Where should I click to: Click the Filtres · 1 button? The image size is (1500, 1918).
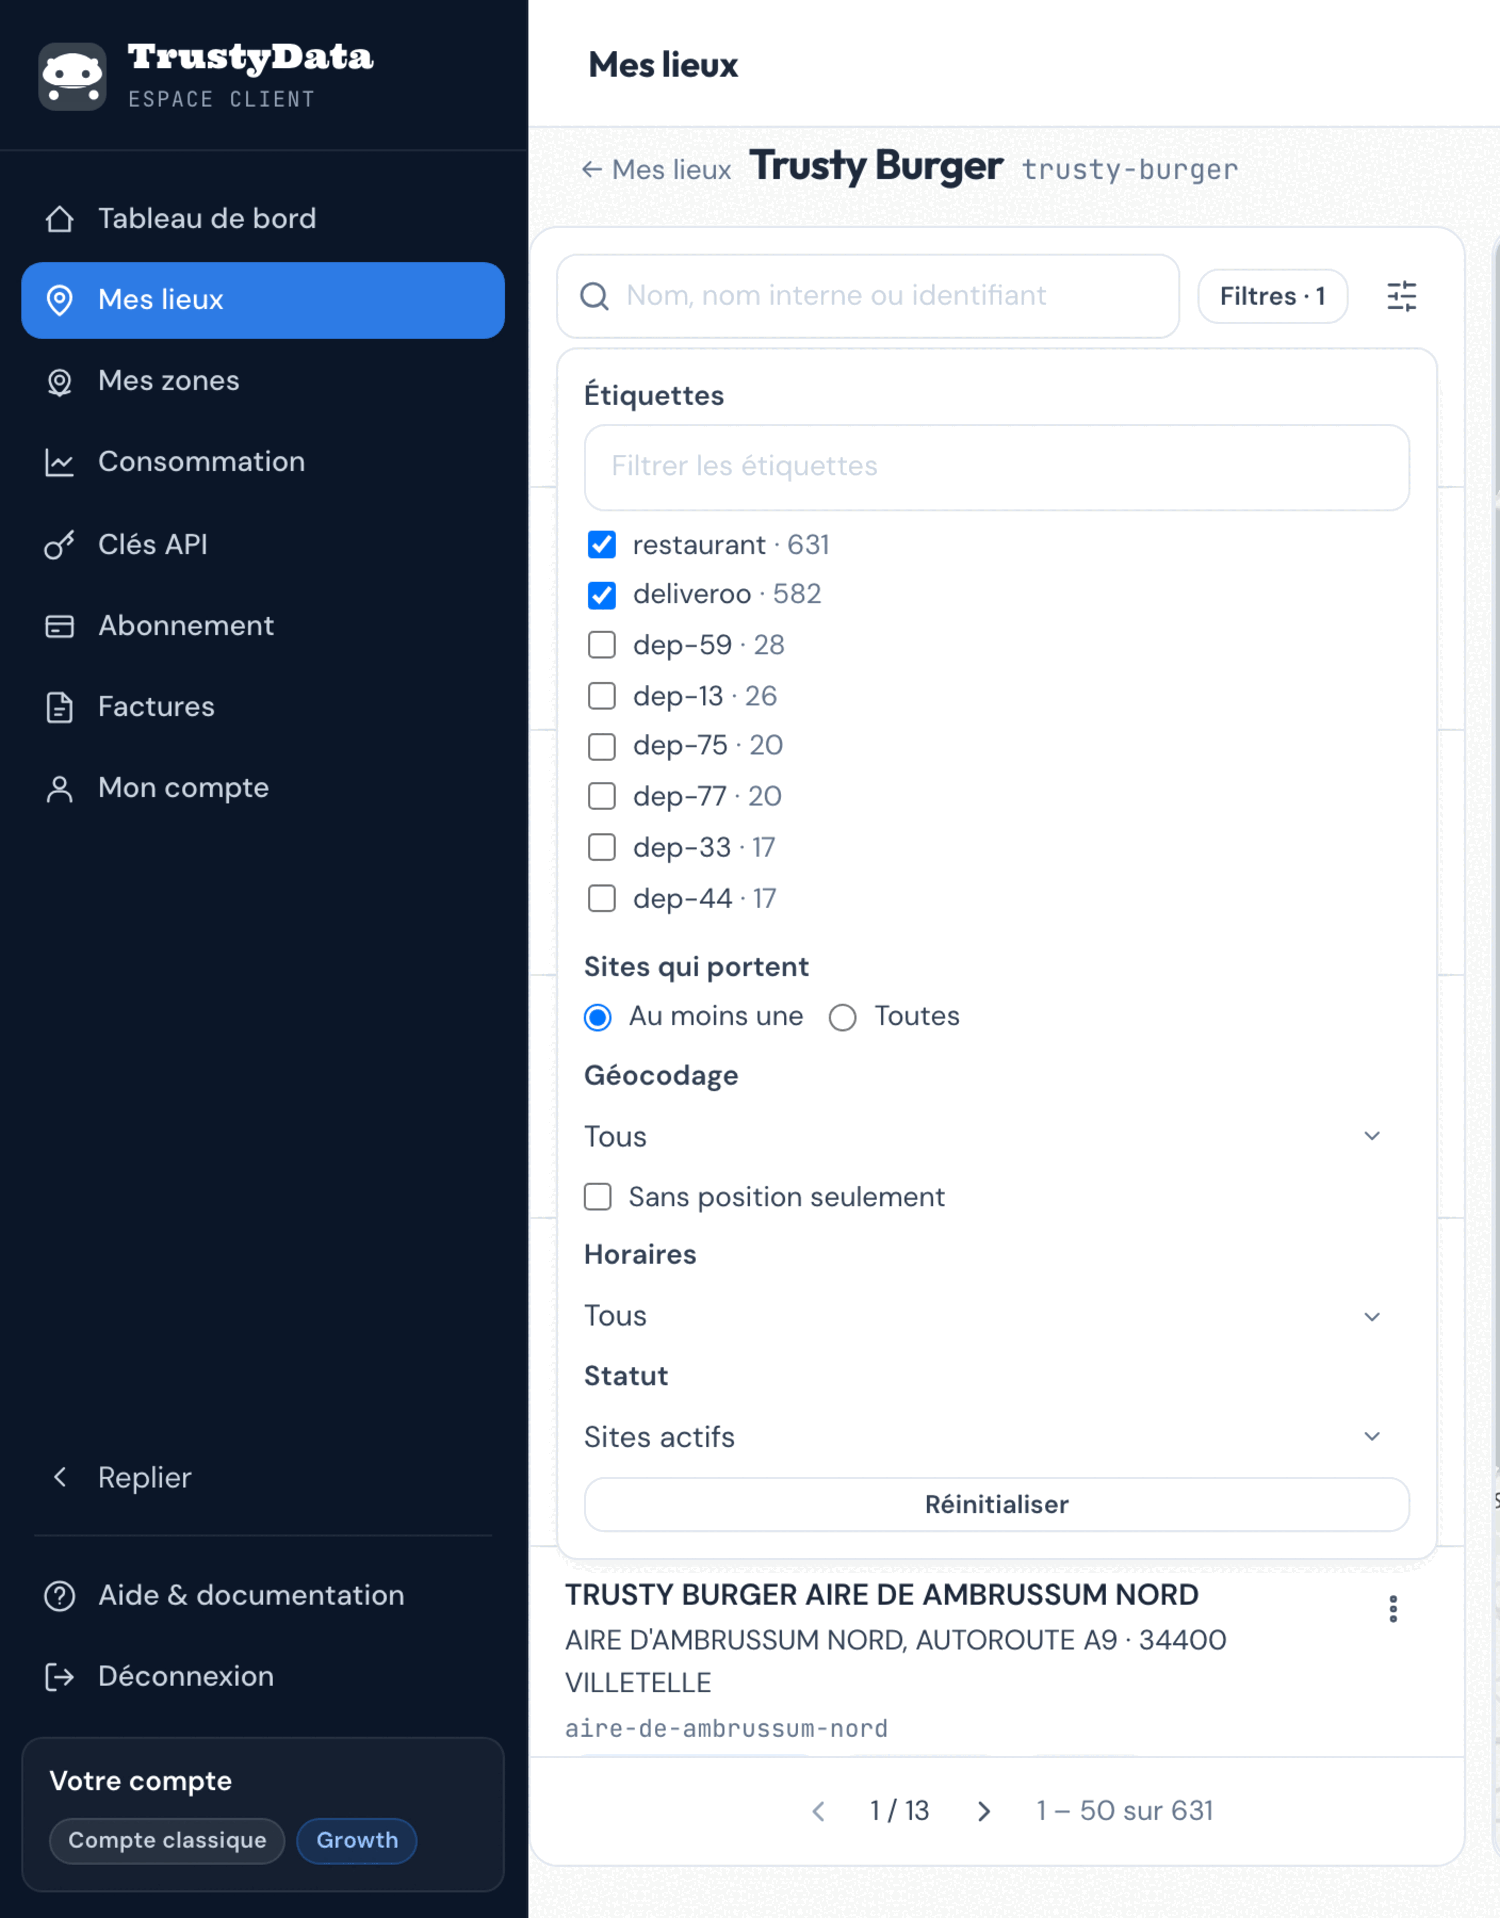[1272, 296]
